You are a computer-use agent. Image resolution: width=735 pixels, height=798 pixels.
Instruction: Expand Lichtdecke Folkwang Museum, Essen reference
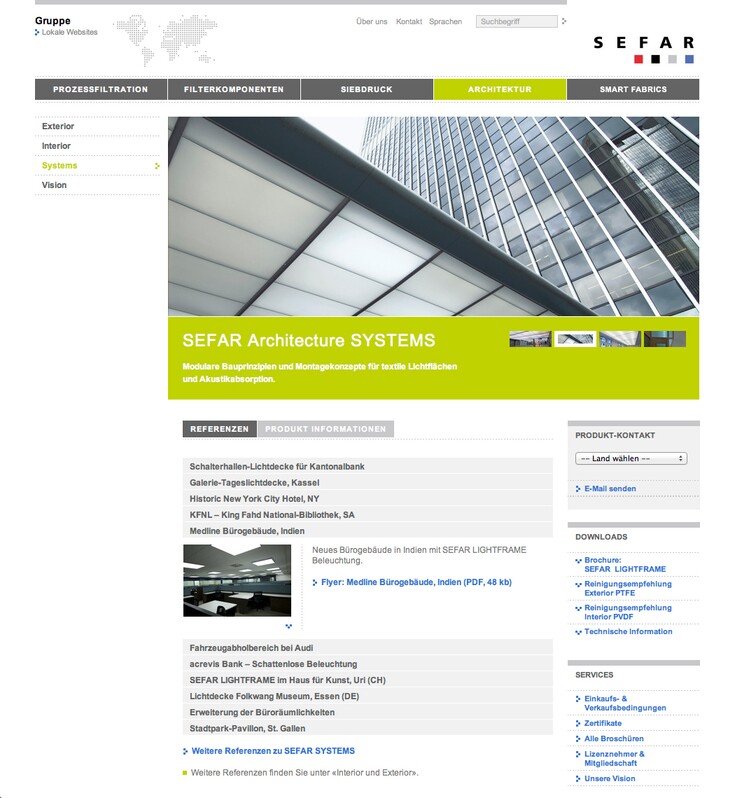[x=368, y=696]
